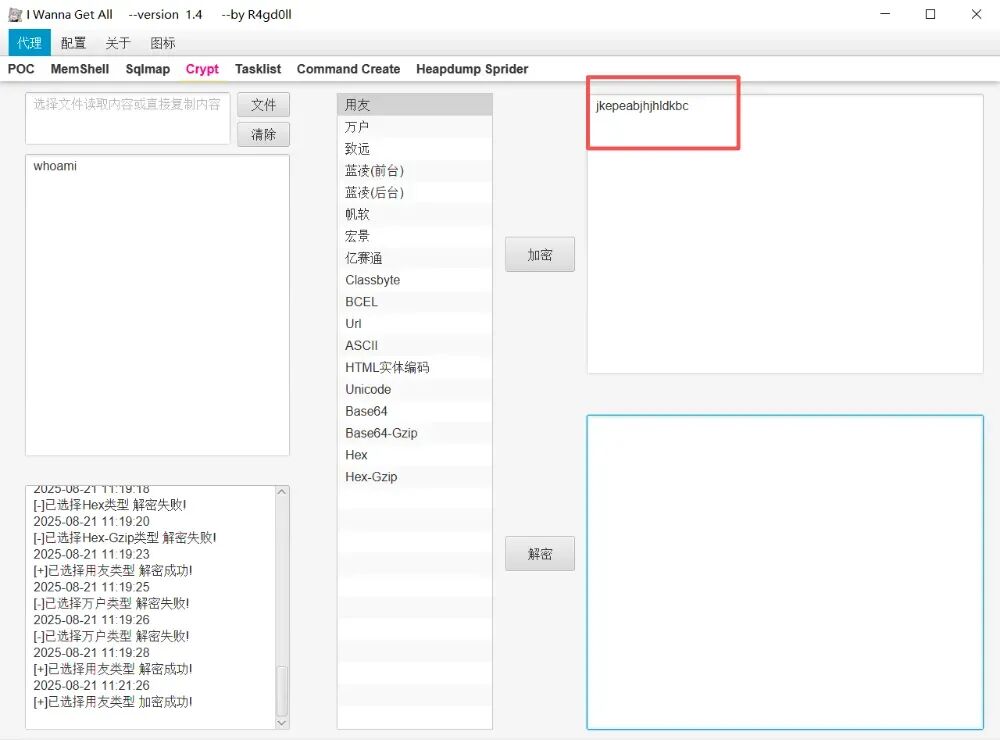Choose Base64 from the type list
Image resolution: width=1000 pixels, height=740 pixels.
[x=366, y=411]
